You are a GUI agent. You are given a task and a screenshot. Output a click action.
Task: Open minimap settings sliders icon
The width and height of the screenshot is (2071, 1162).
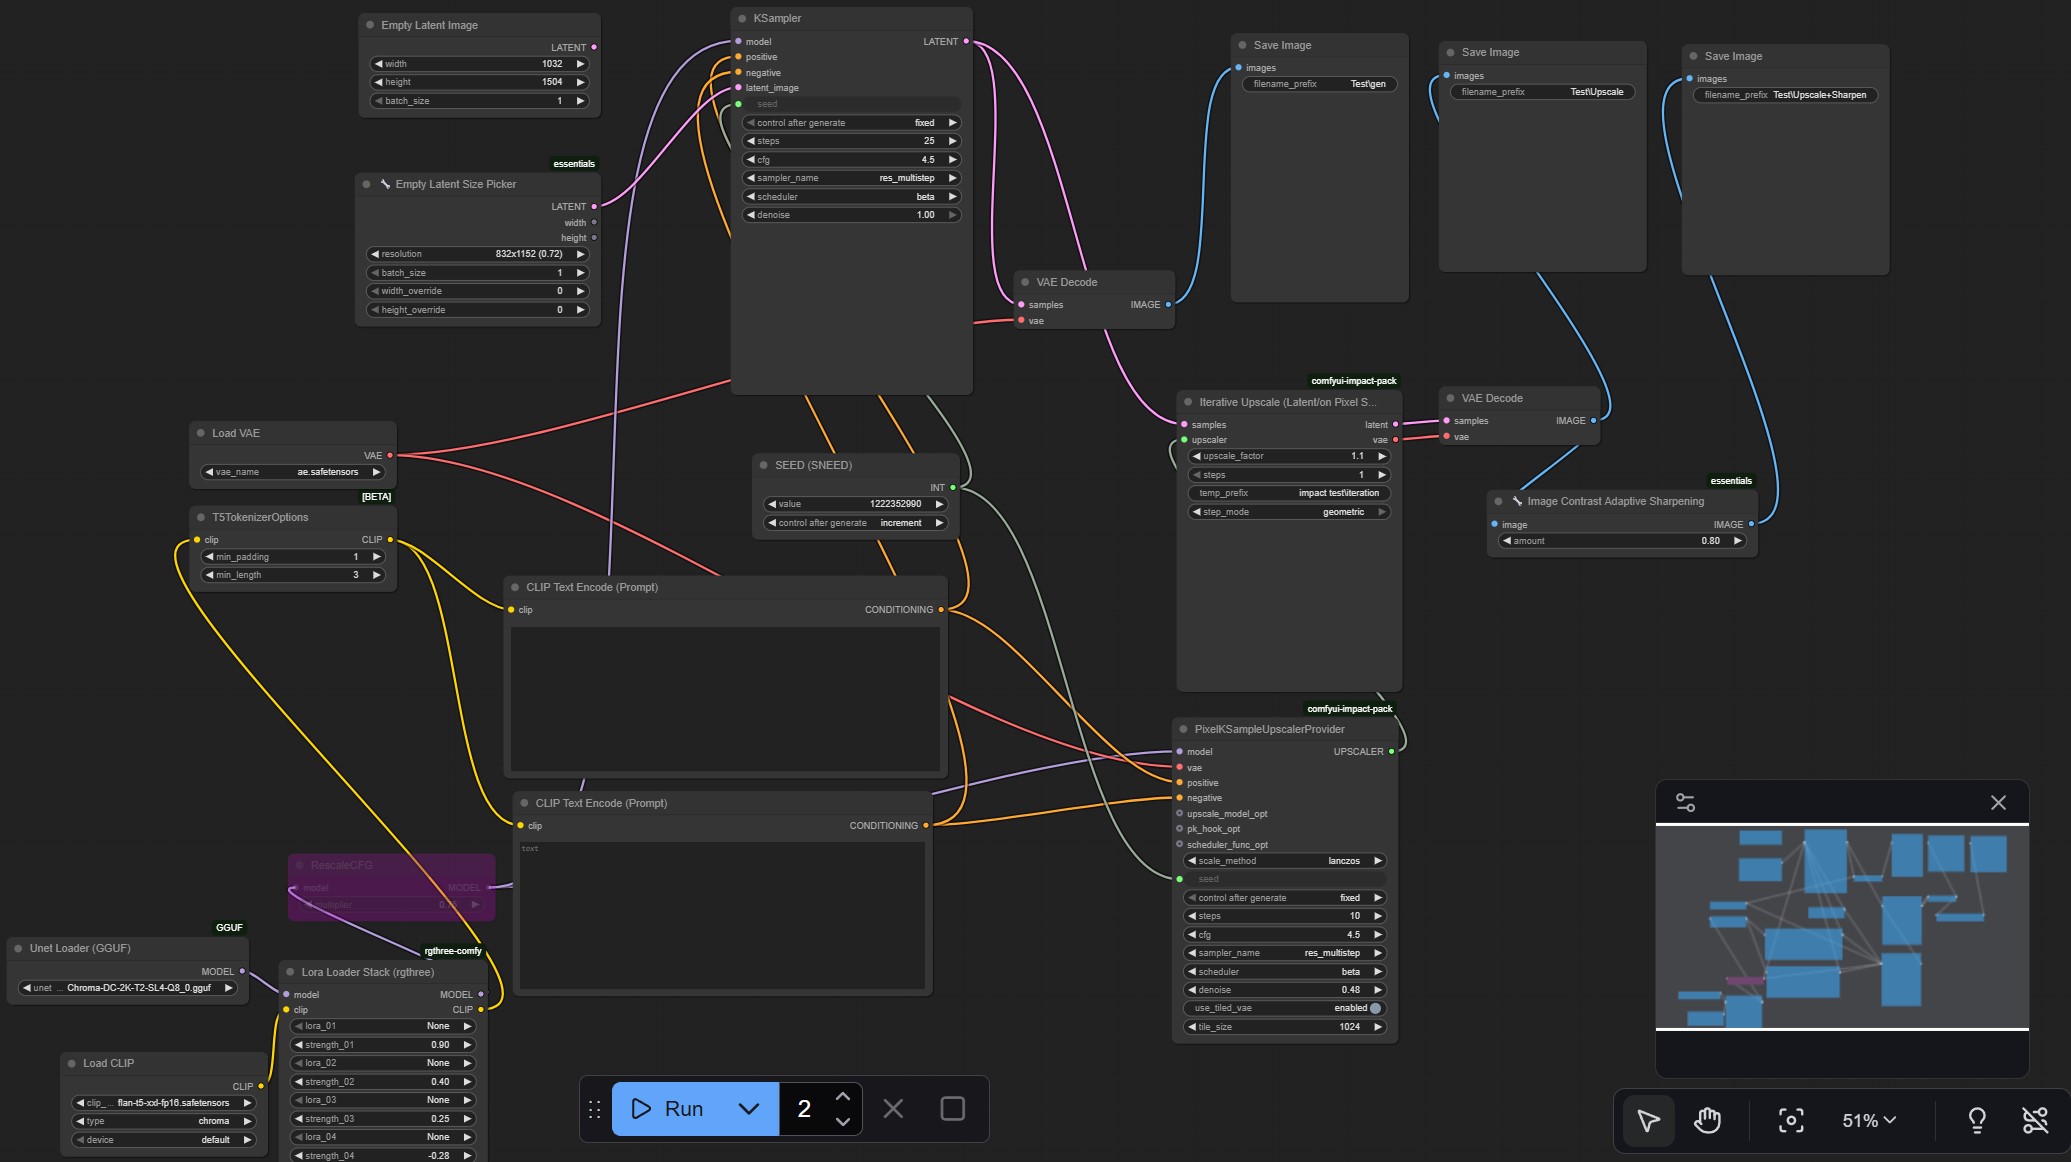[1685, 803]
